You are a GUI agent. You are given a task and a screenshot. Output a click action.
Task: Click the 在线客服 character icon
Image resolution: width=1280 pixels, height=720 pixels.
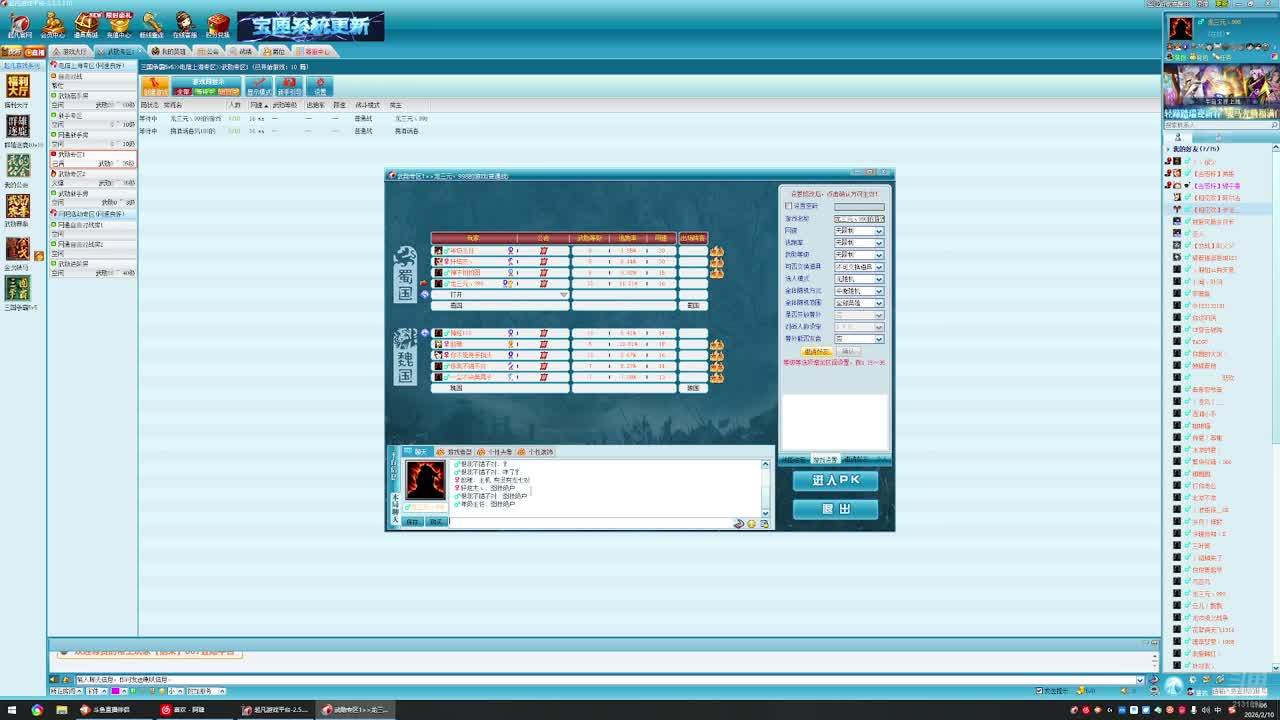(x=185, y=24)
